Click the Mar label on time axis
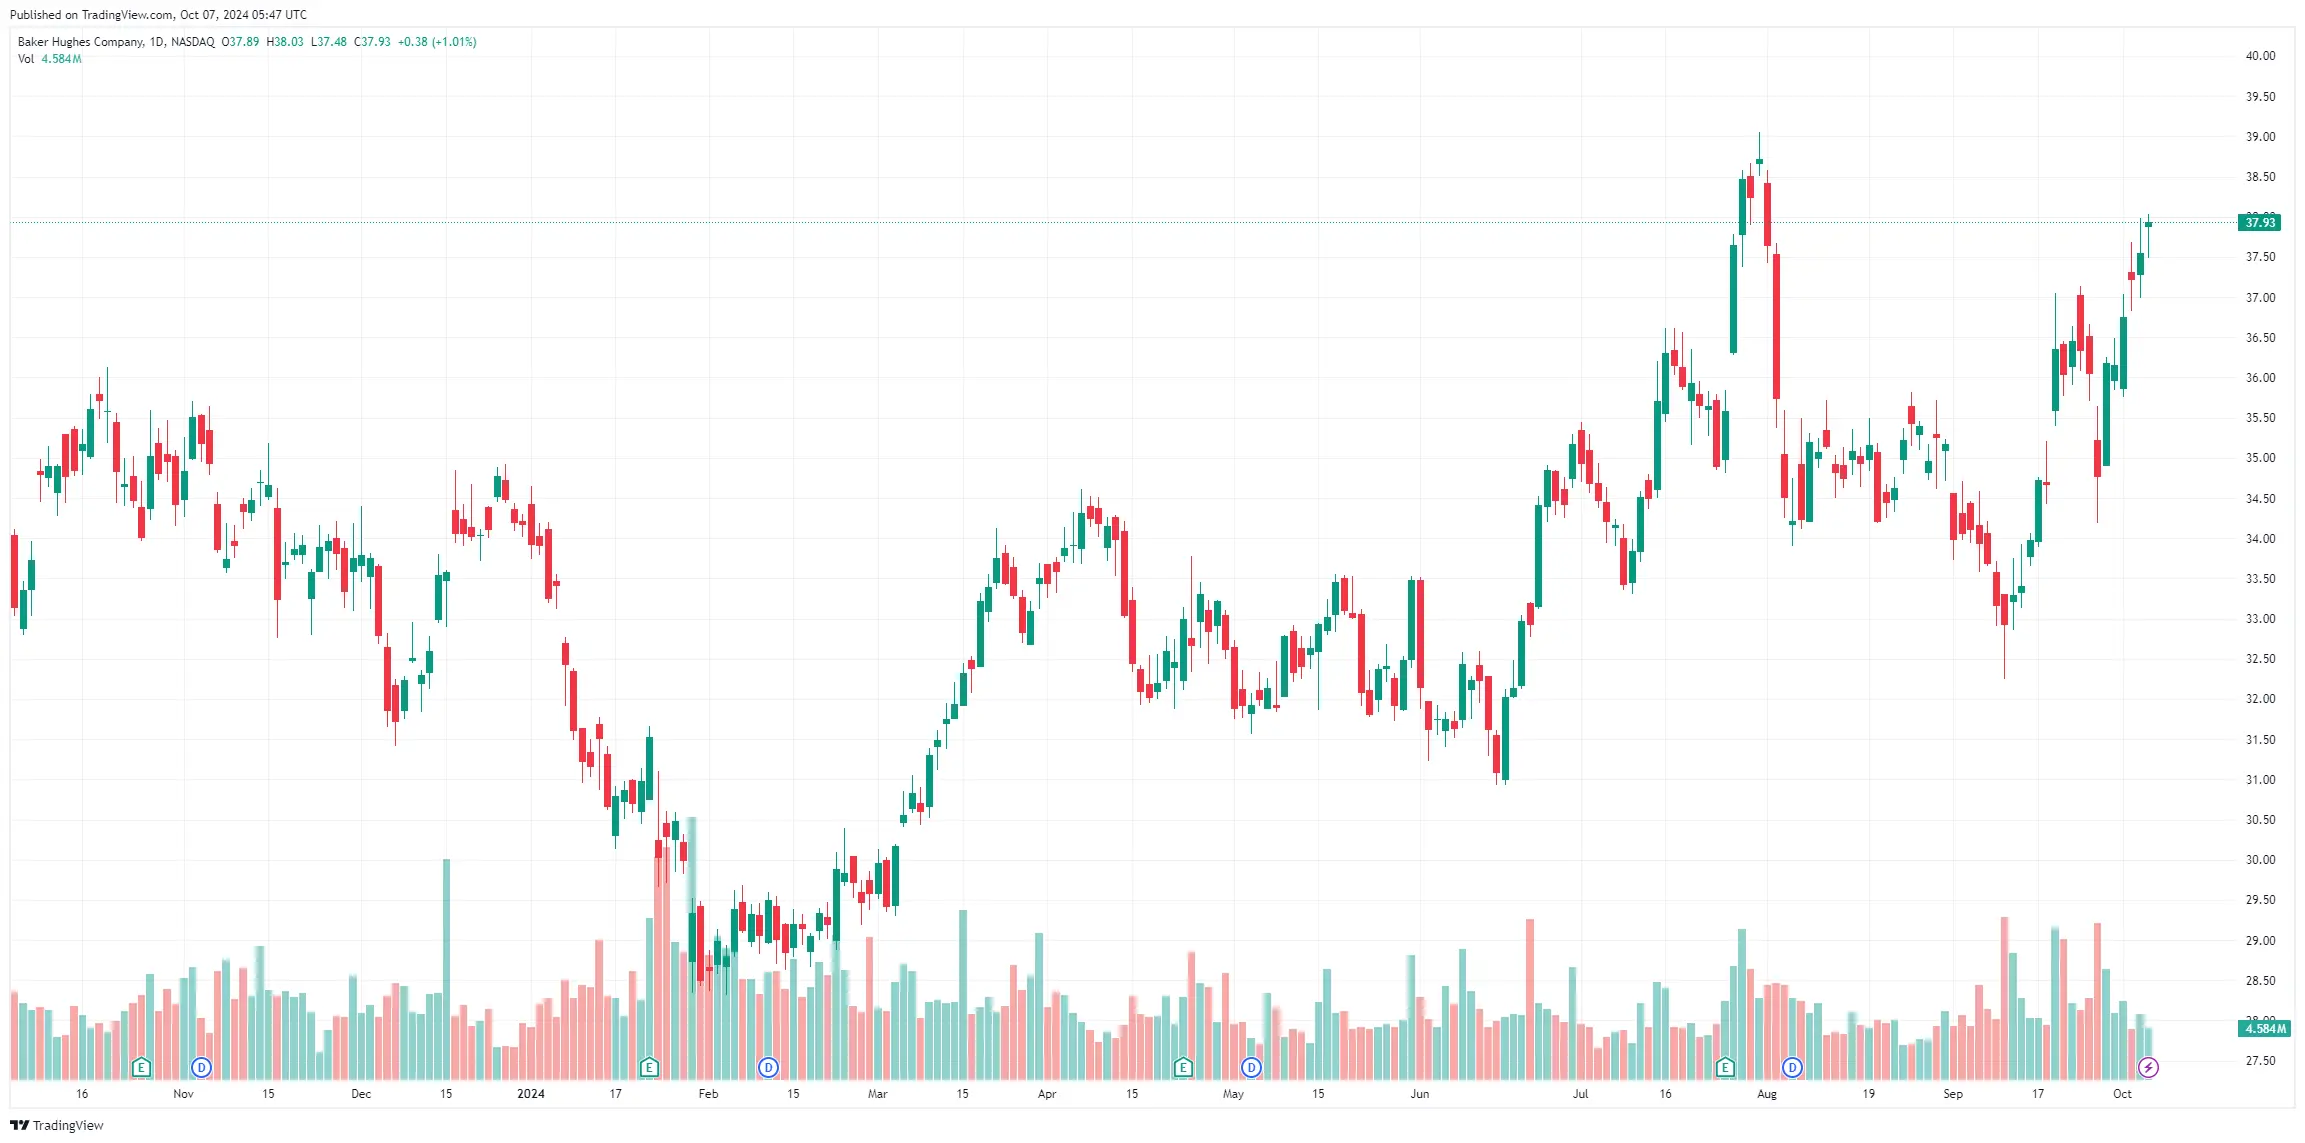This screenshot has width=2305, height=1143. click(x=877, y=1094)
